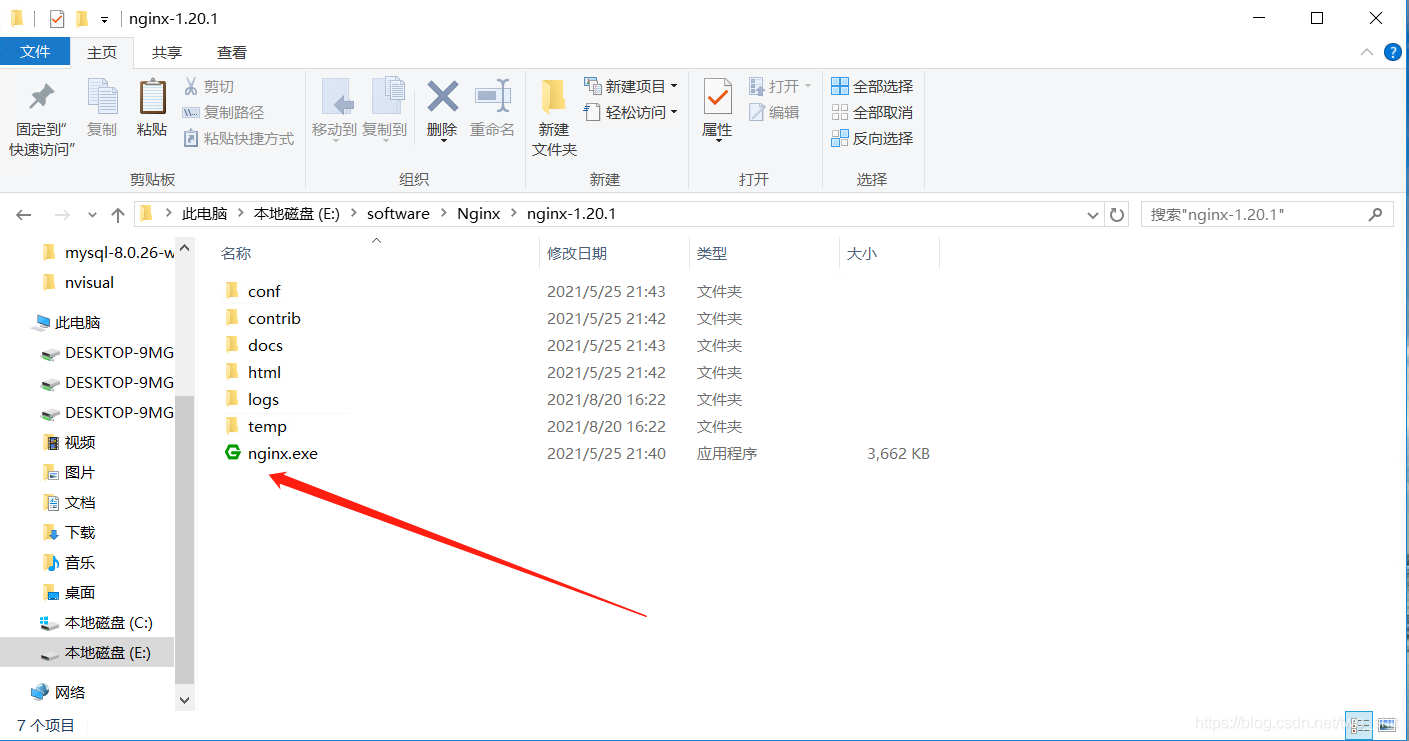Expand the Open button dropdown arrow
Viewport: 1409px width, 741px height.
coord(808,87)
